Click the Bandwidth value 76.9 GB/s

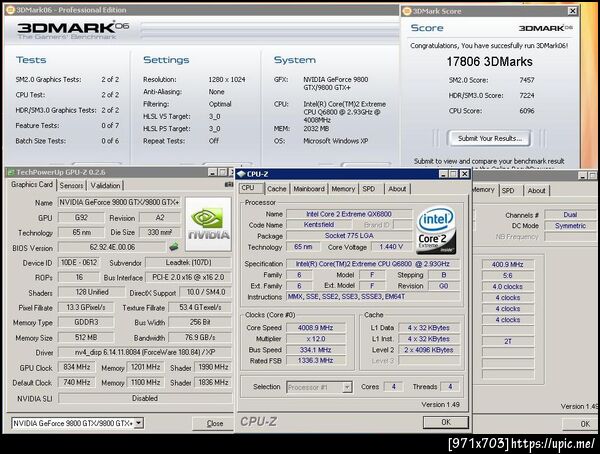point(200,337)
